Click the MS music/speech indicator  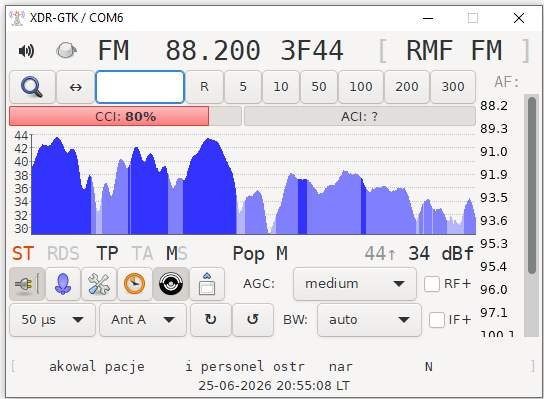[177, 253]
